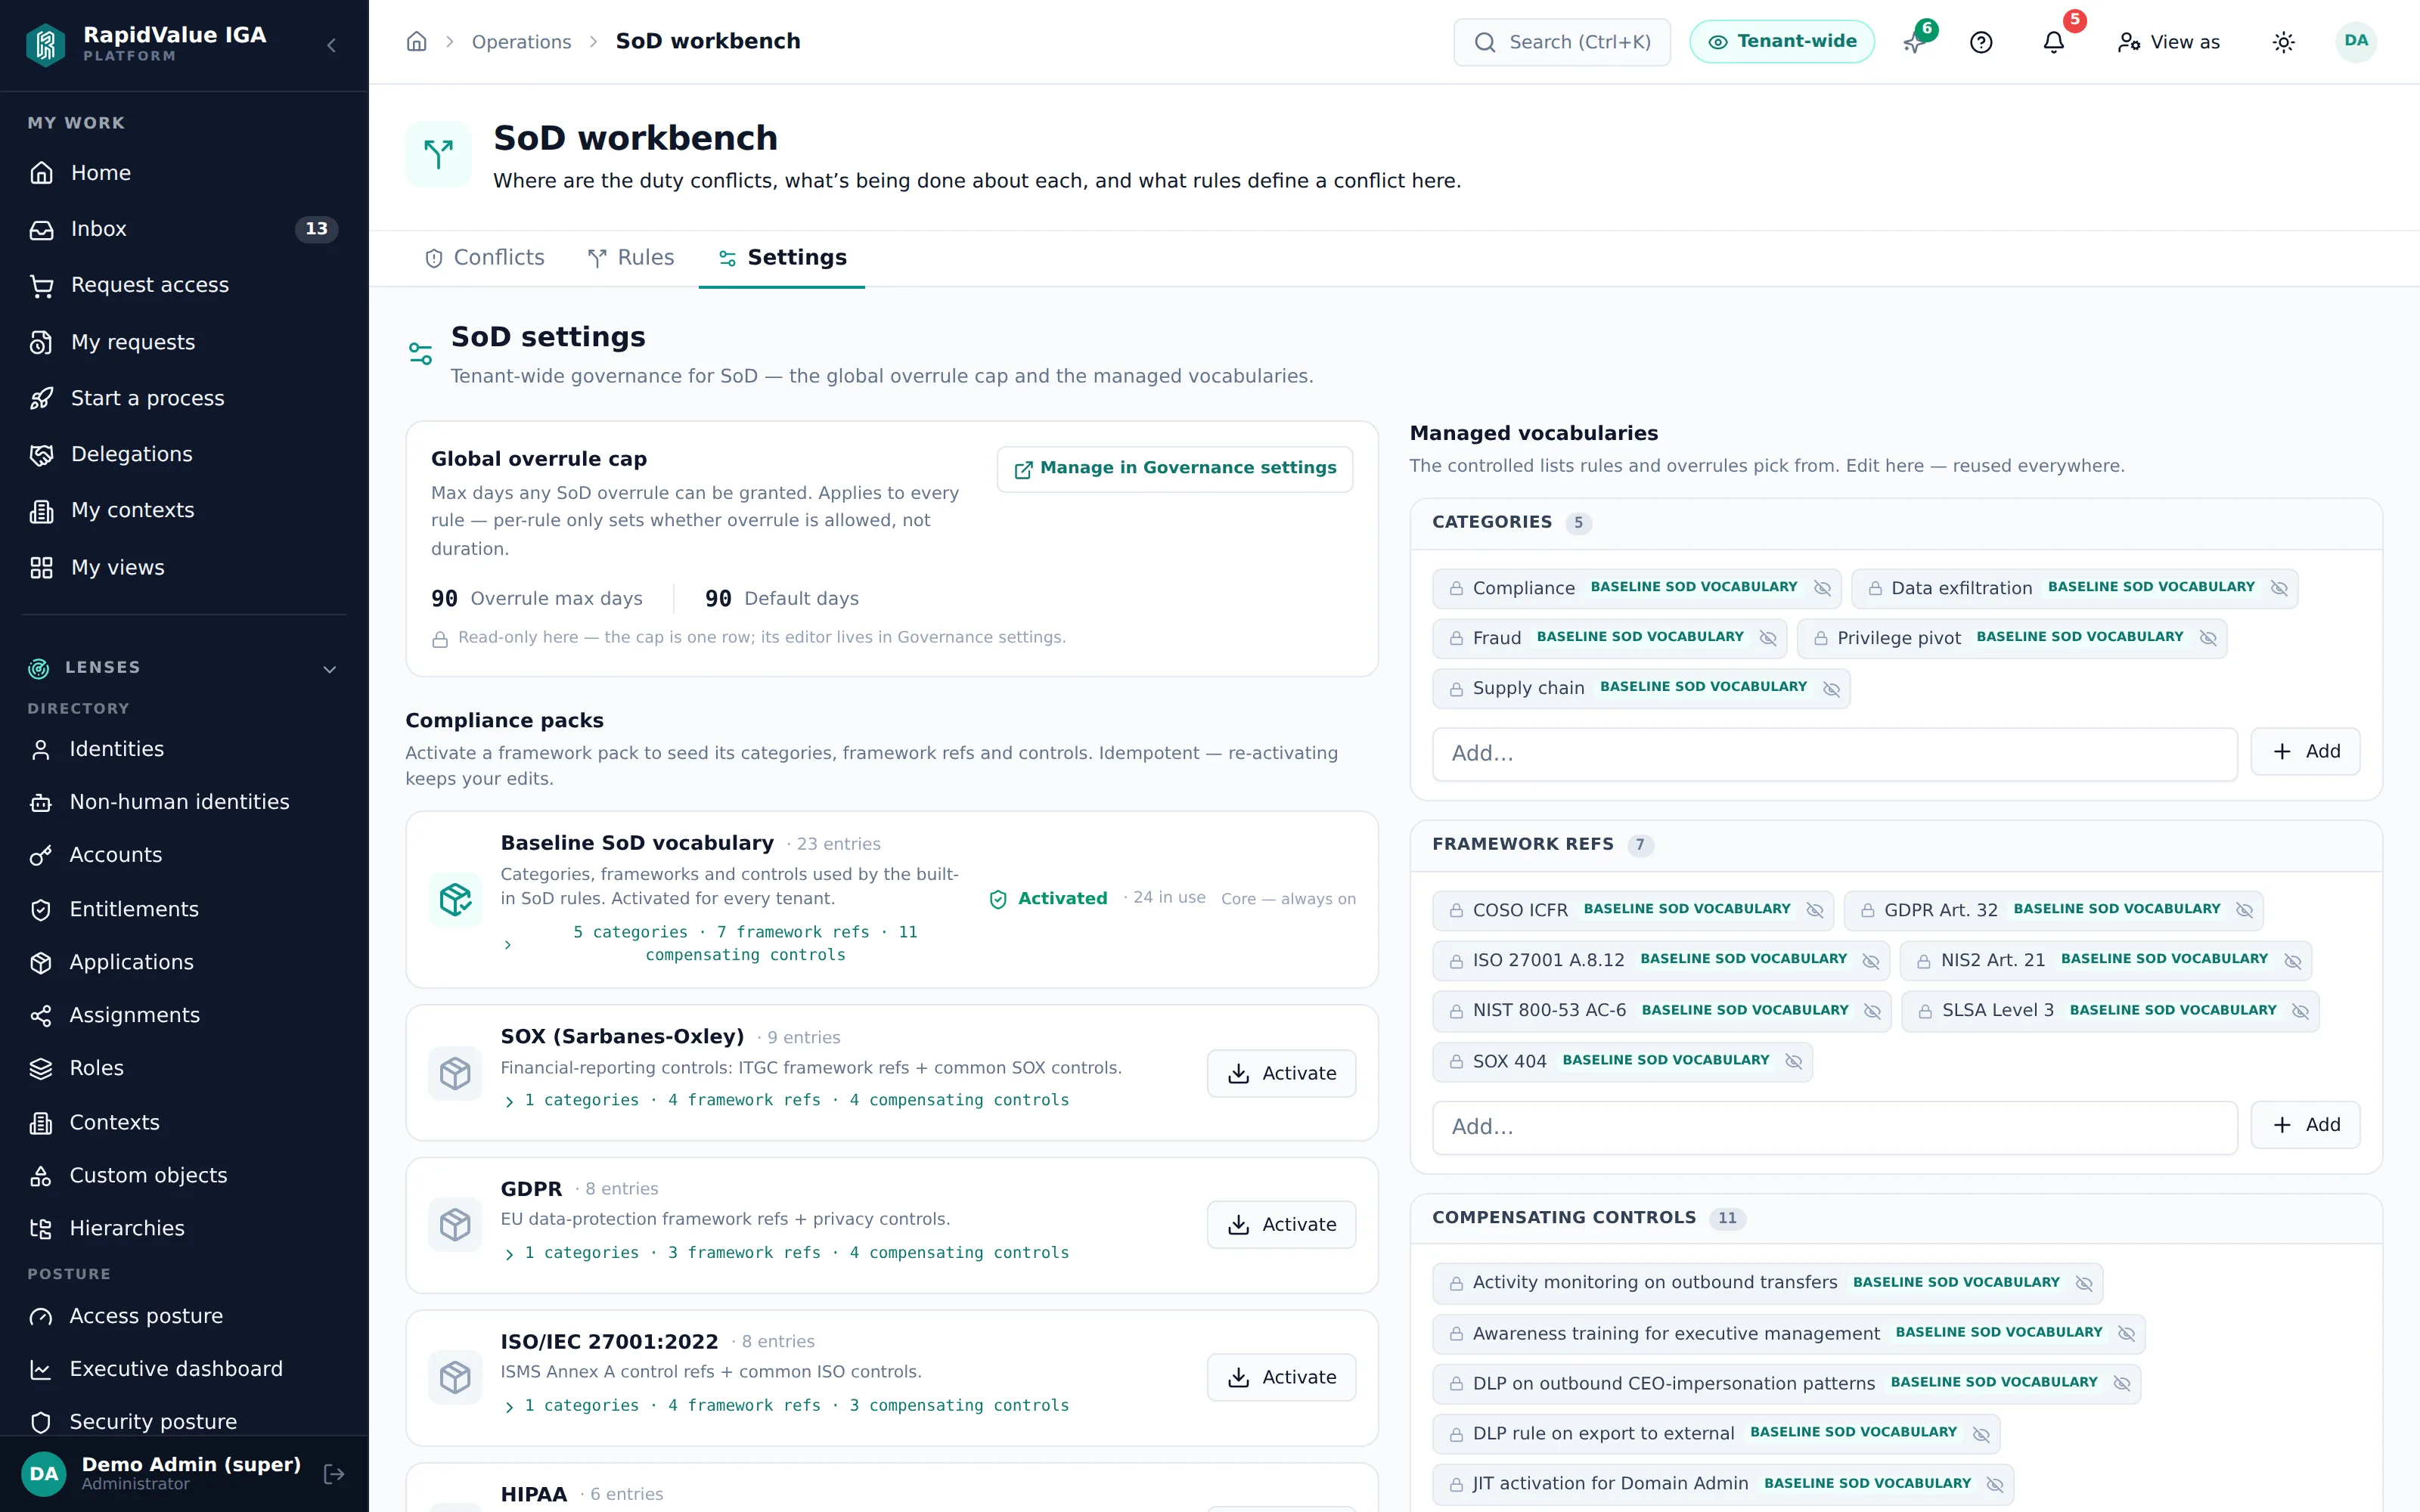Open My contexts in sidebar

(184, 510)
